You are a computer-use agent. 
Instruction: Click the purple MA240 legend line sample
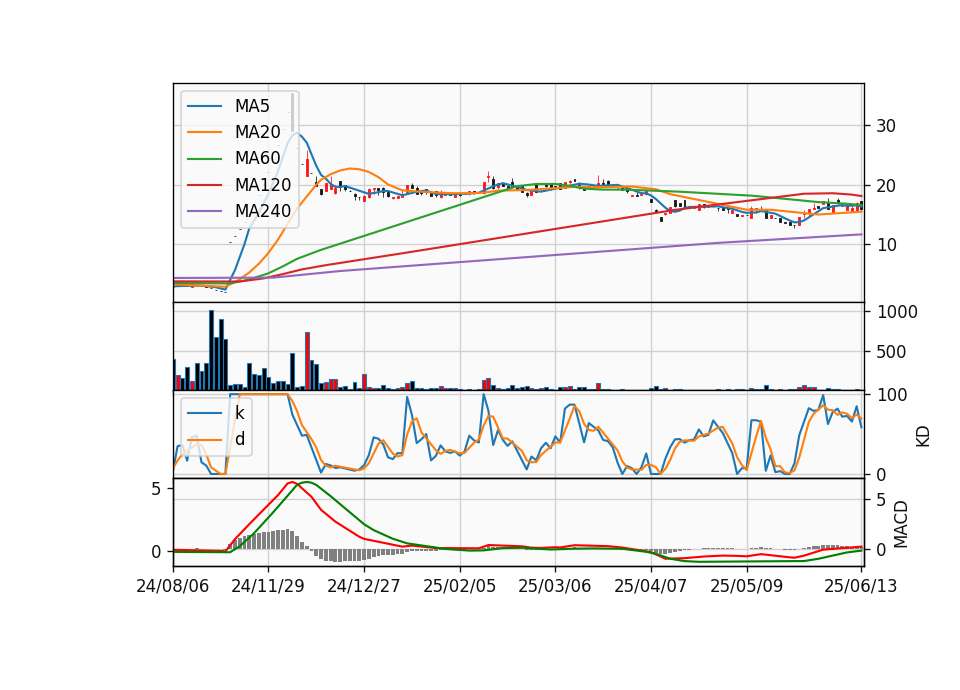204,211
